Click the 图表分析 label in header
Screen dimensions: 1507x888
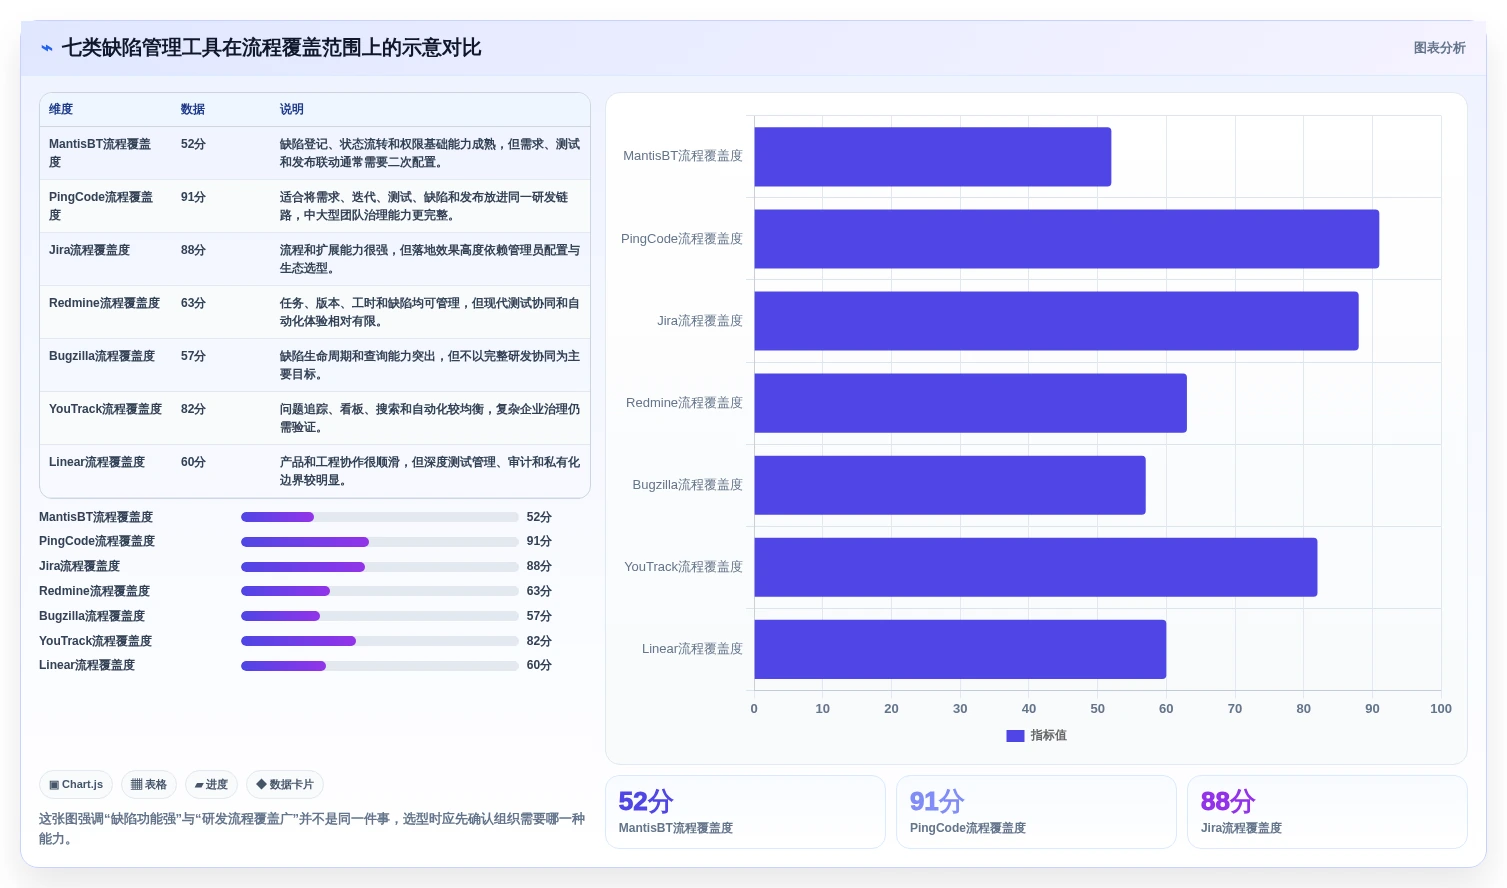(x=1439, y=48)
